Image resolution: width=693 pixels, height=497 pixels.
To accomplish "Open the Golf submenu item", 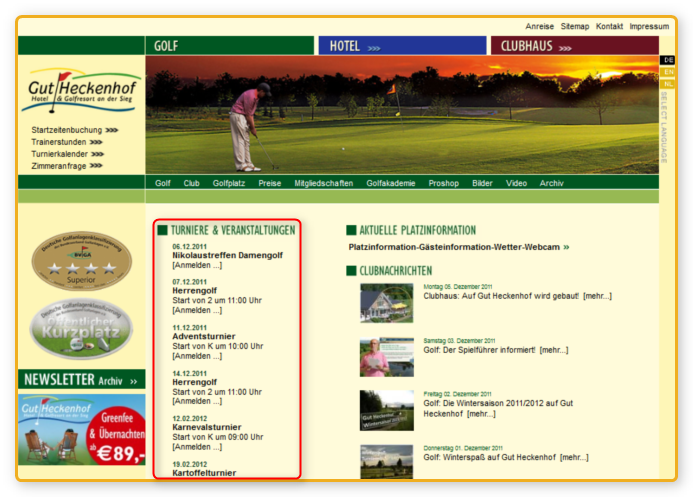I will click(163, 183).
